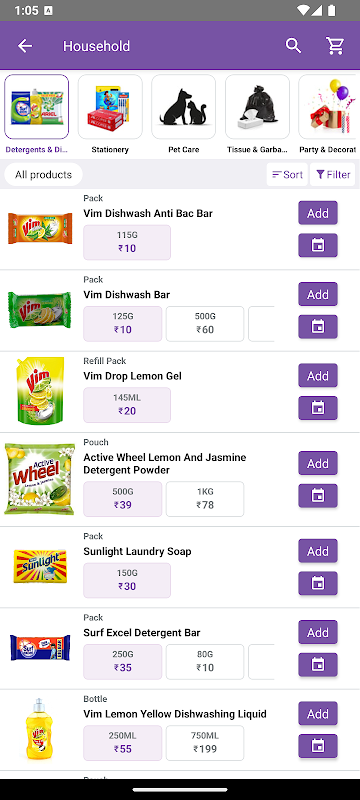Tap calendar icon for Vim Drop Lemon Gel
Screen dimensions: 360x800
coord(318,408)
